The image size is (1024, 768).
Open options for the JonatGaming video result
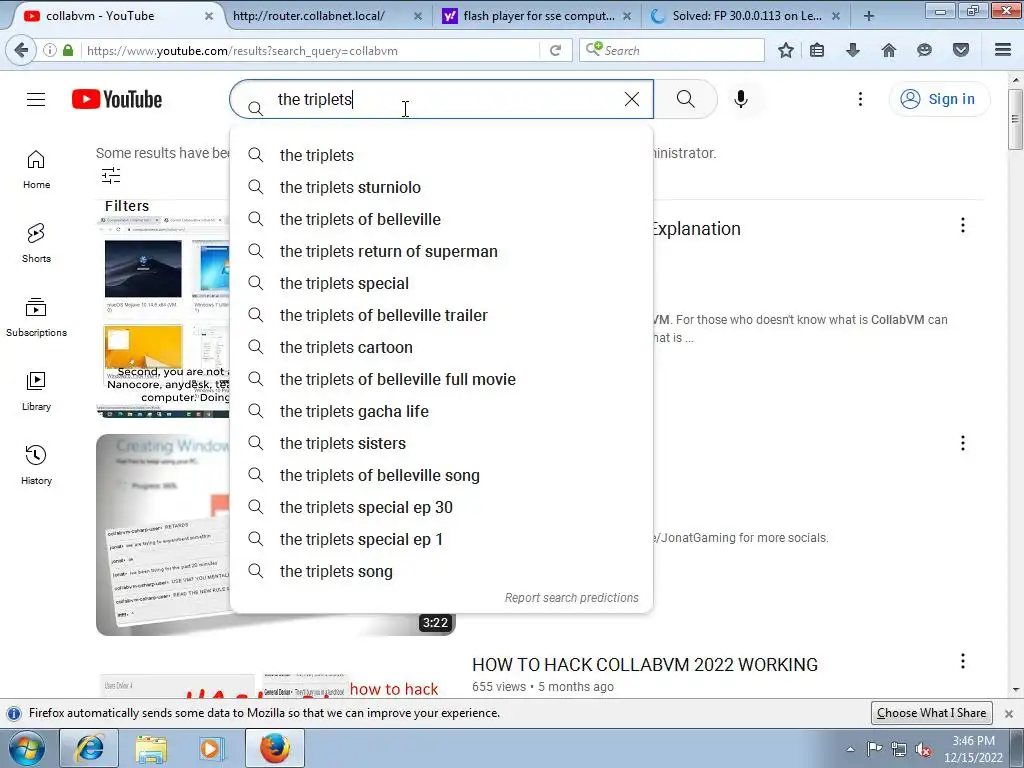point(963,443)
